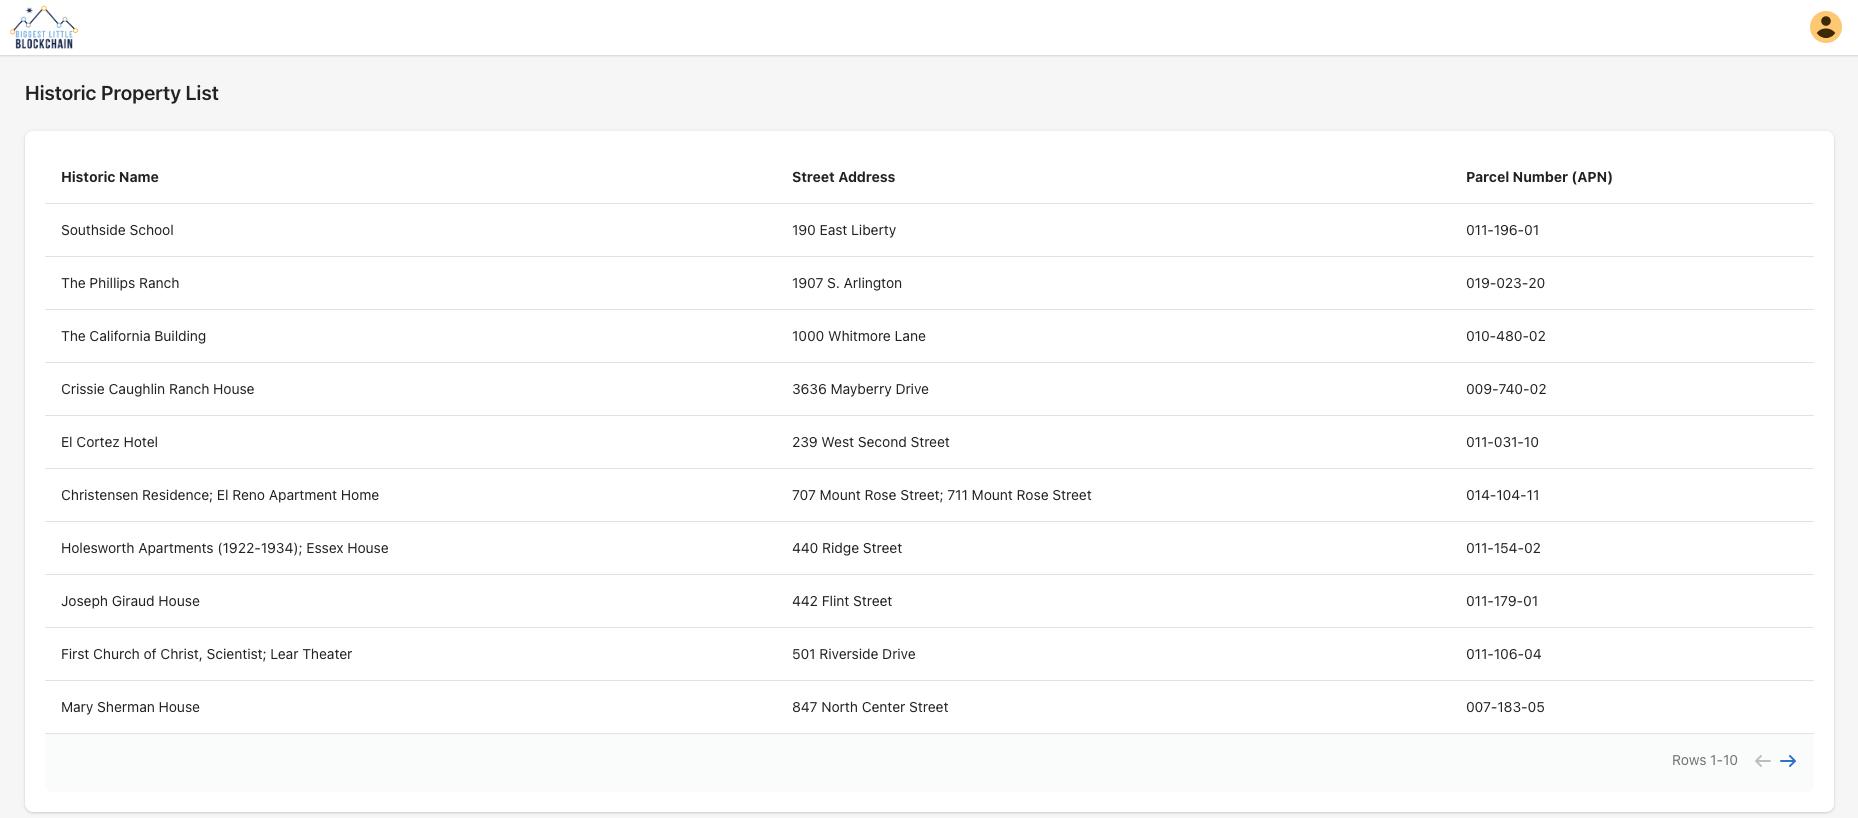The image size is (1858, 818).
Task: Click Crissie Caughlin Ranch House row
Action: 157,389
